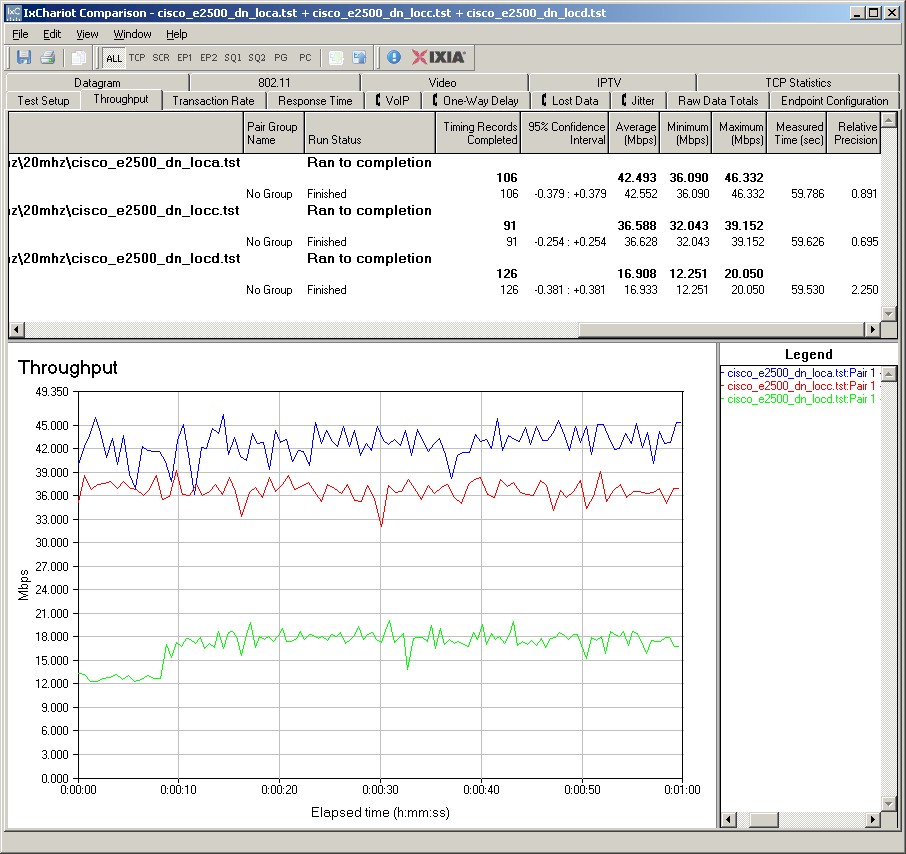The height and width of the screenshot is (854, 906).
Task: Switch to the Test Setup tab
Action: (x=43, y=101)
